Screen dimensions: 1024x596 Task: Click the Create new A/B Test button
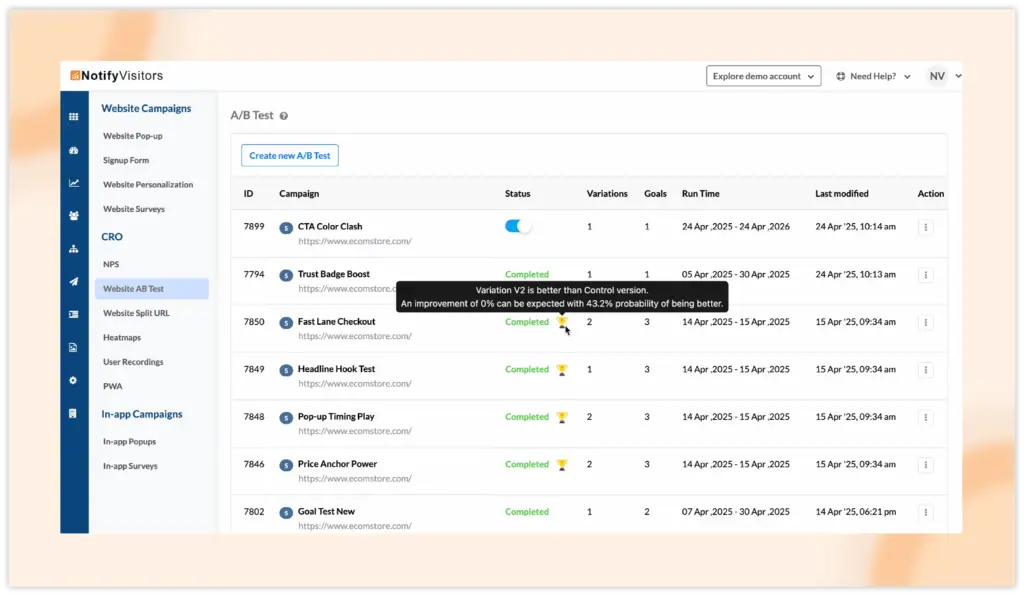pos(290,156)
